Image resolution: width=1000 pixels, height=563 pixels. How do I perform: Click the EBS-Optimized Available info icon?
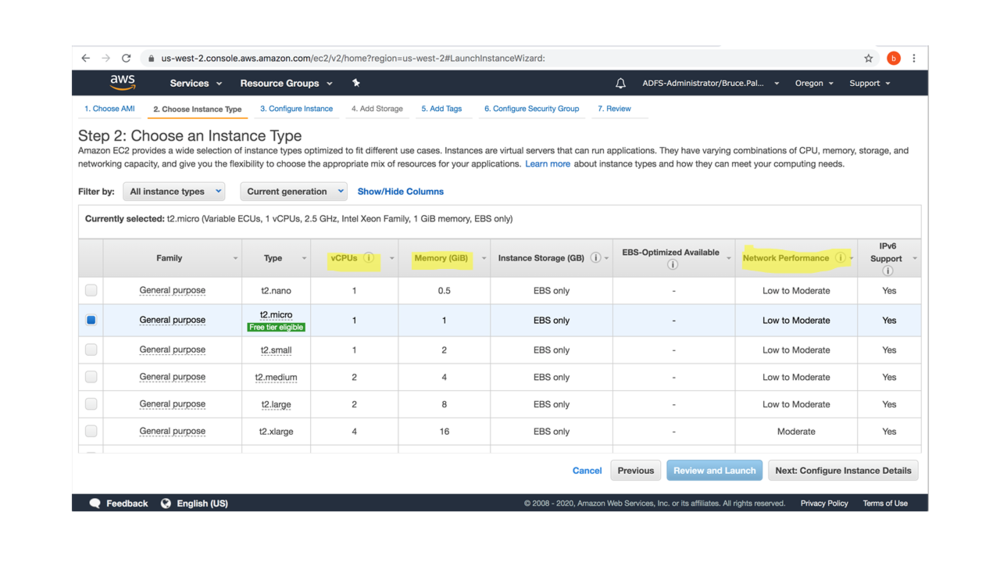[x=672, y=265]
